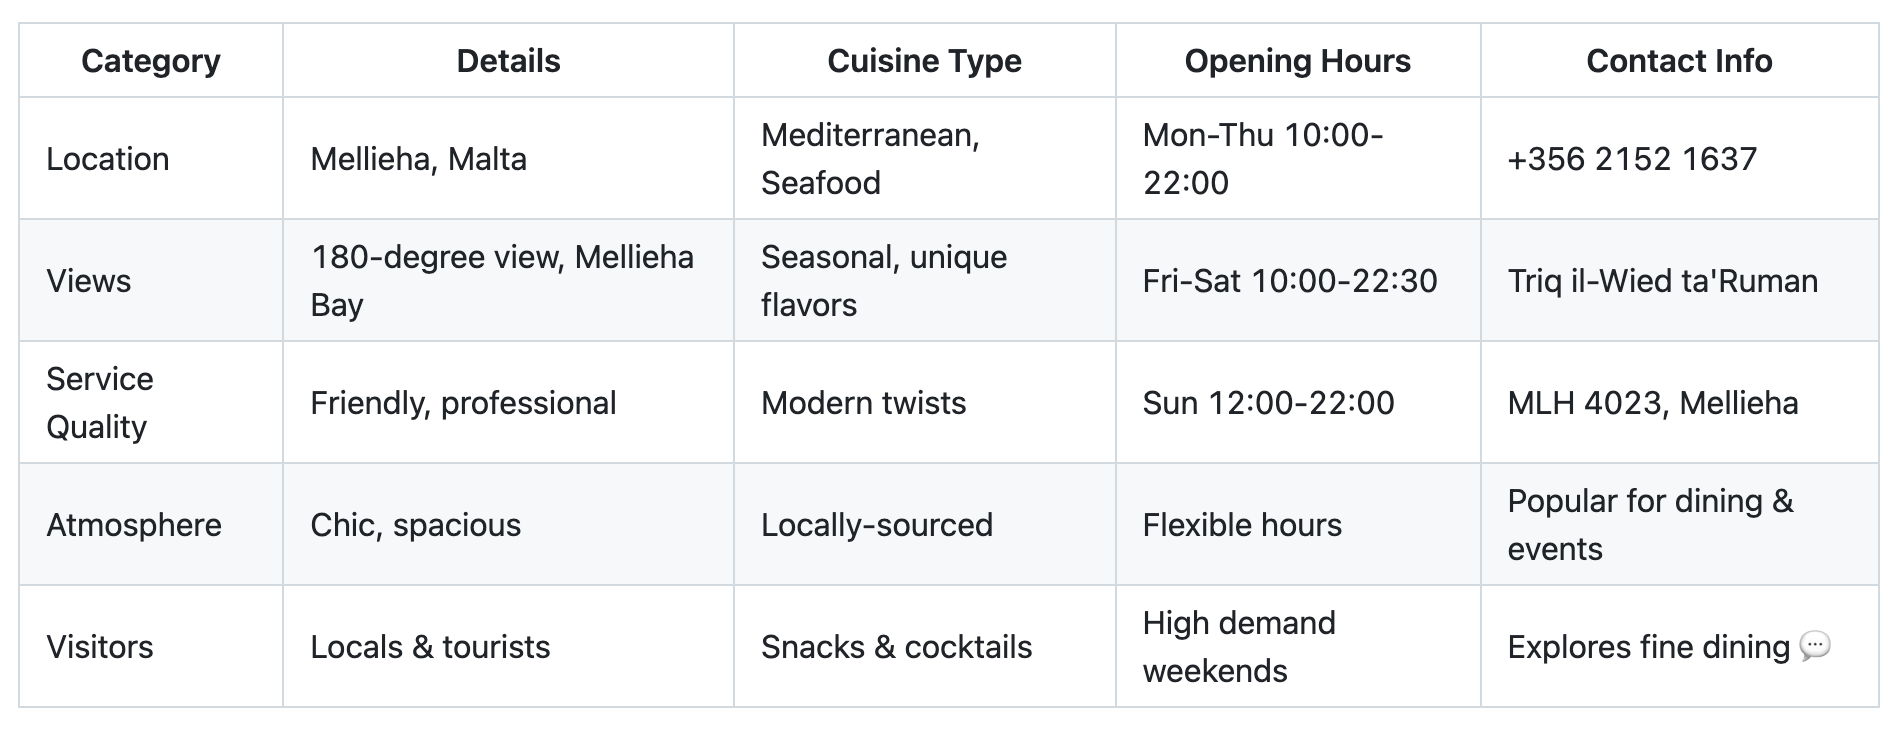This screenshot has width=1898, height=738.
Task: Select the High demand weekends cell
Action: (1298, 646)
